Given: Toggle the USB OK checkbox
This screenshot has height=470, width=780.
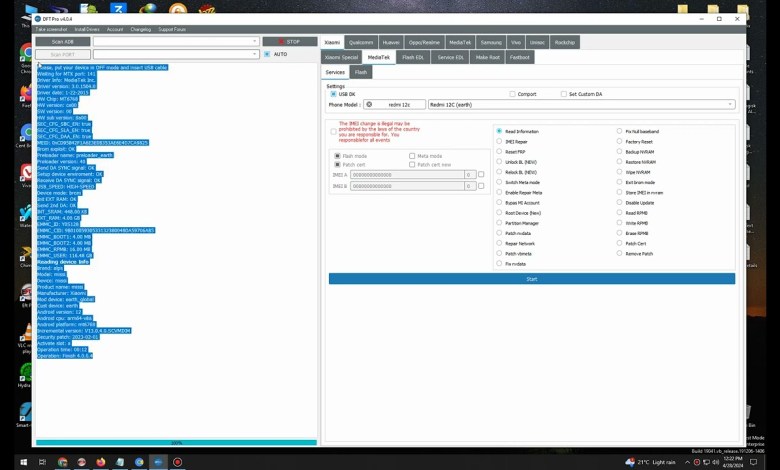Looking at the screenshot, I should click(x=333, y=94).
